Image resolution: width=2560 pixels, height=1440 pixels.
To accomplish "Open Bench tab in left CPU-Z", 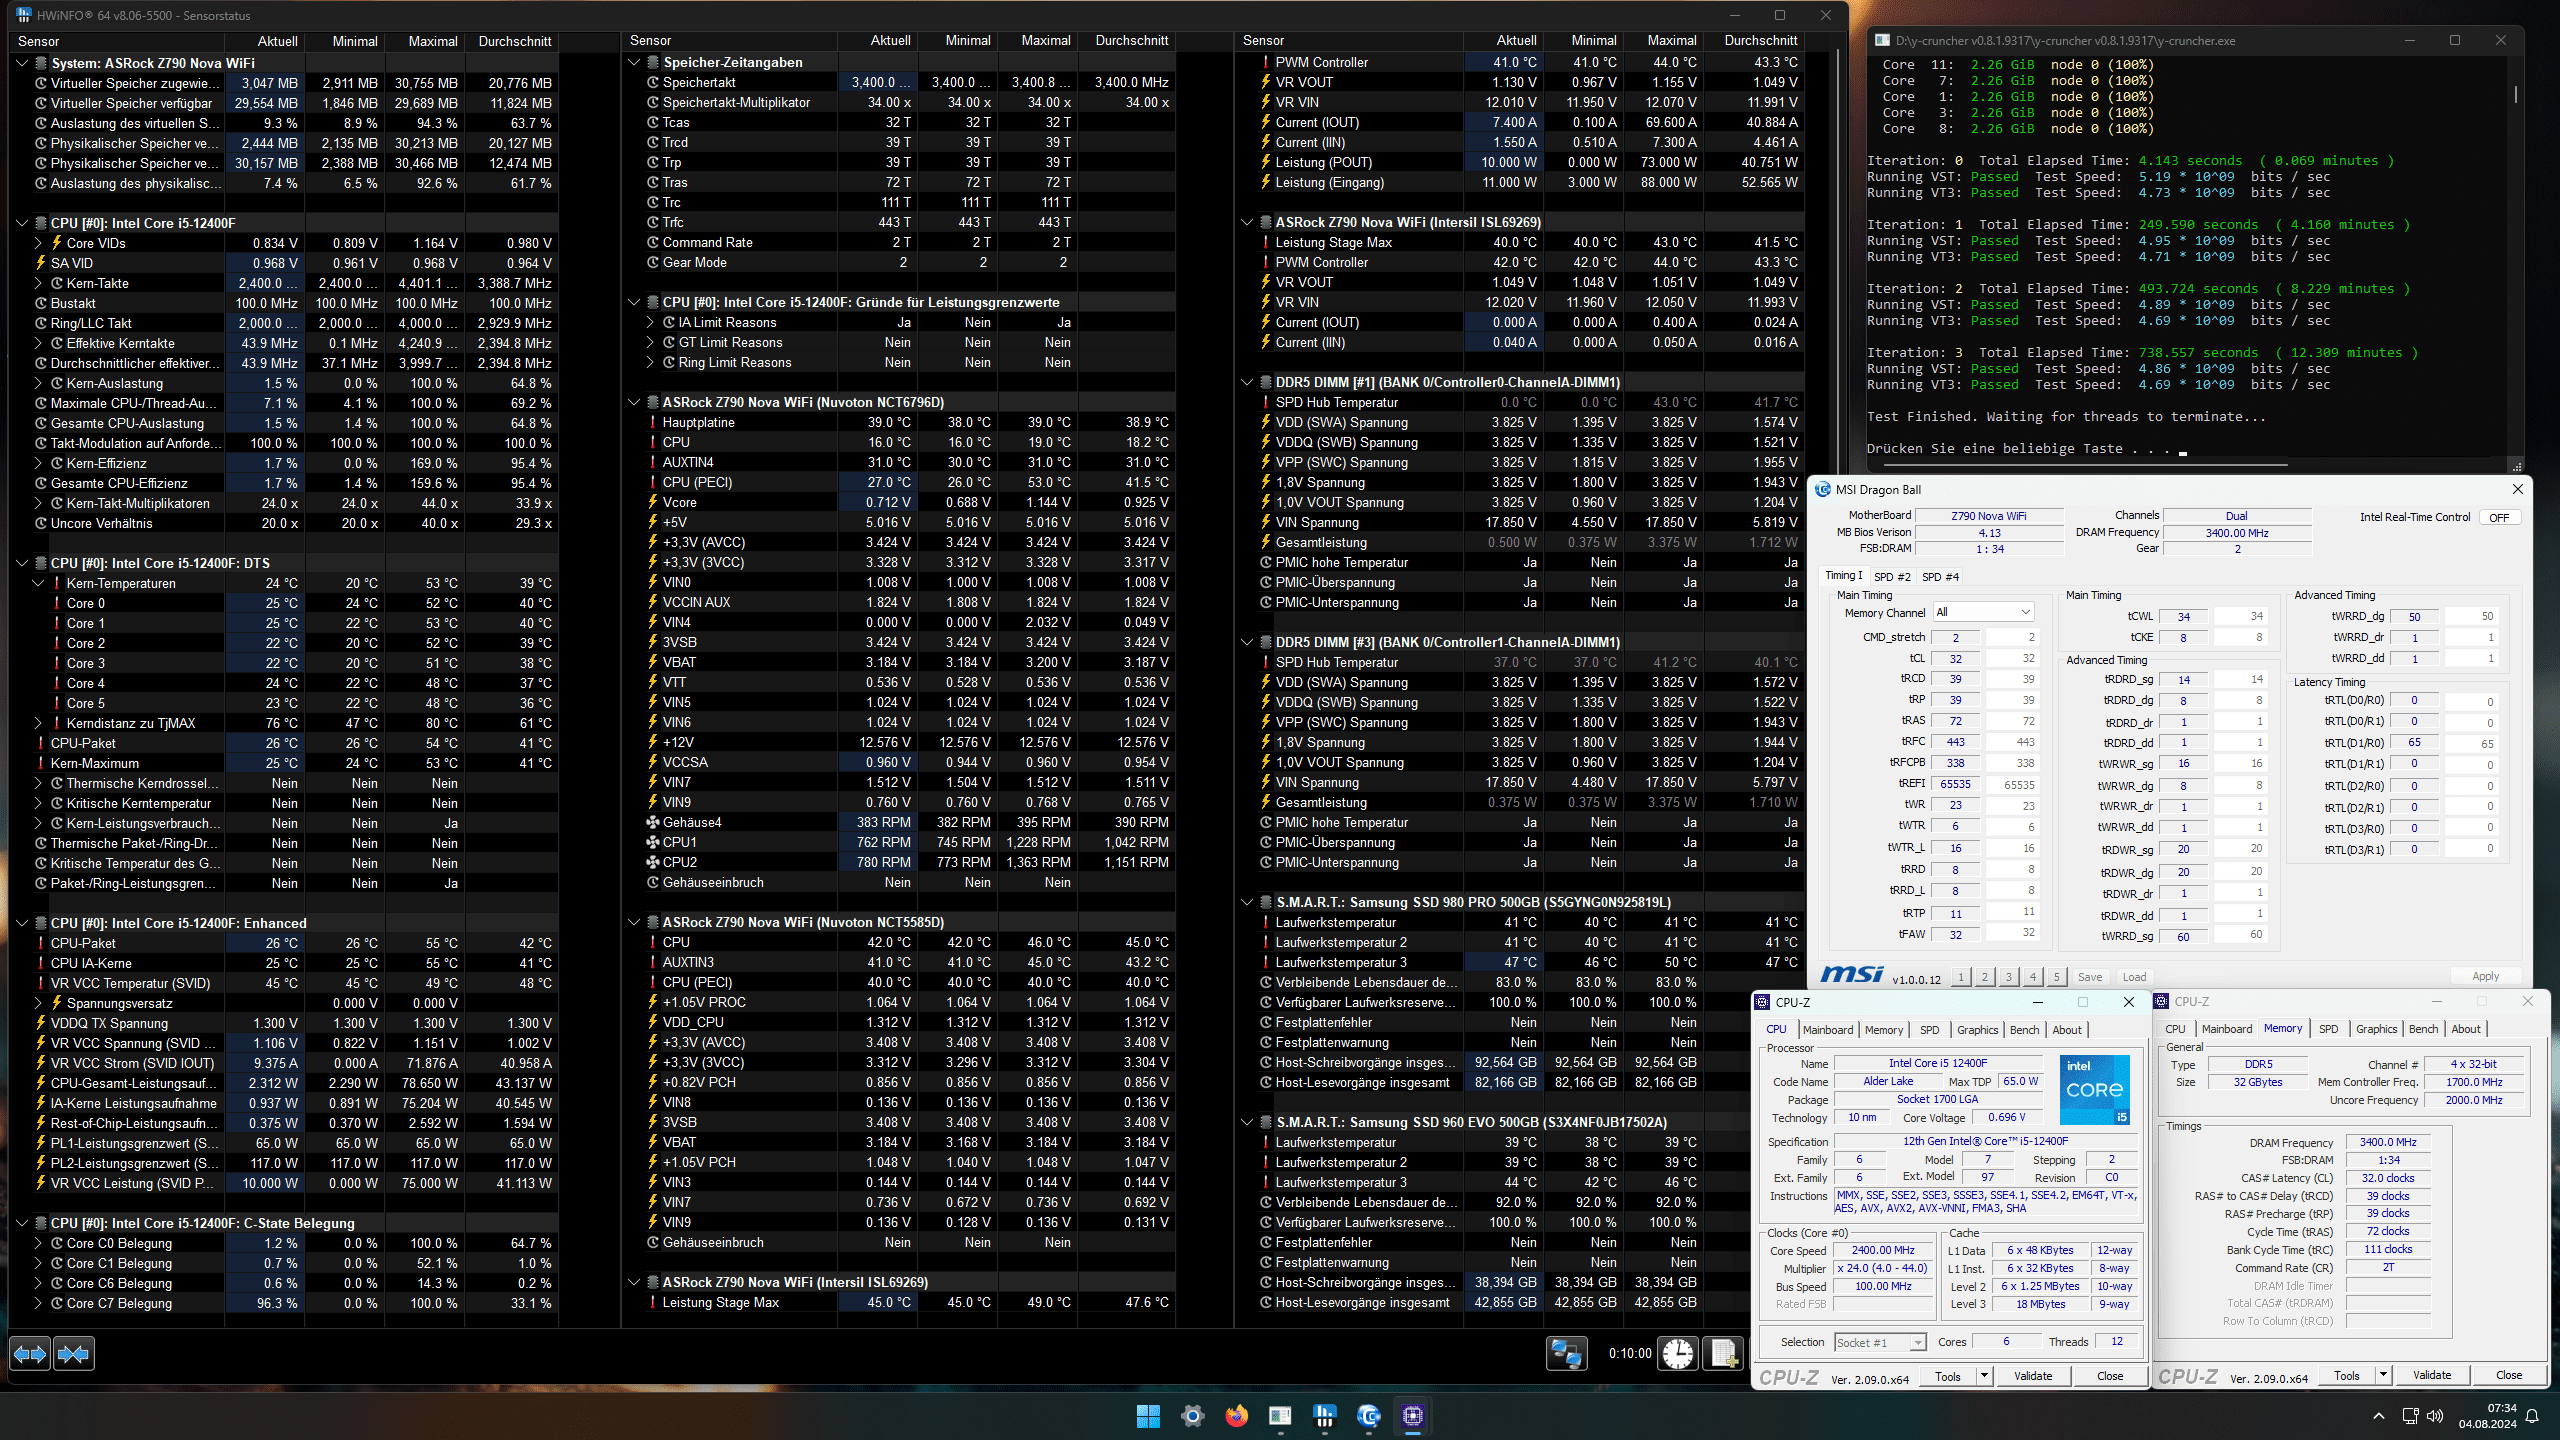I will (x=2024, y=1030).
